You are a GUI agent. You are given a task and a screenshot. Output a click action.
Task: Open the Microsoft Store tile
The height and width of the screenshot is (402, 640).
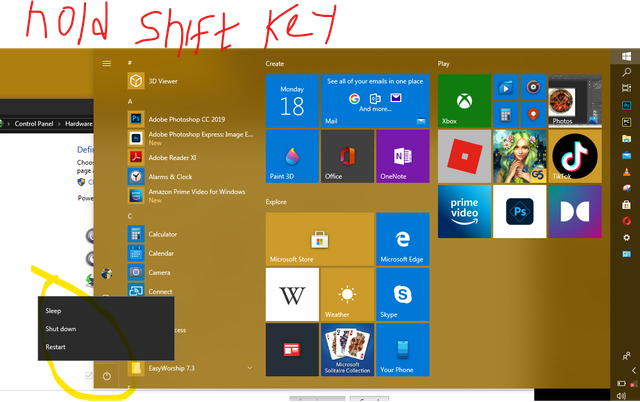[x=320, y=239]
